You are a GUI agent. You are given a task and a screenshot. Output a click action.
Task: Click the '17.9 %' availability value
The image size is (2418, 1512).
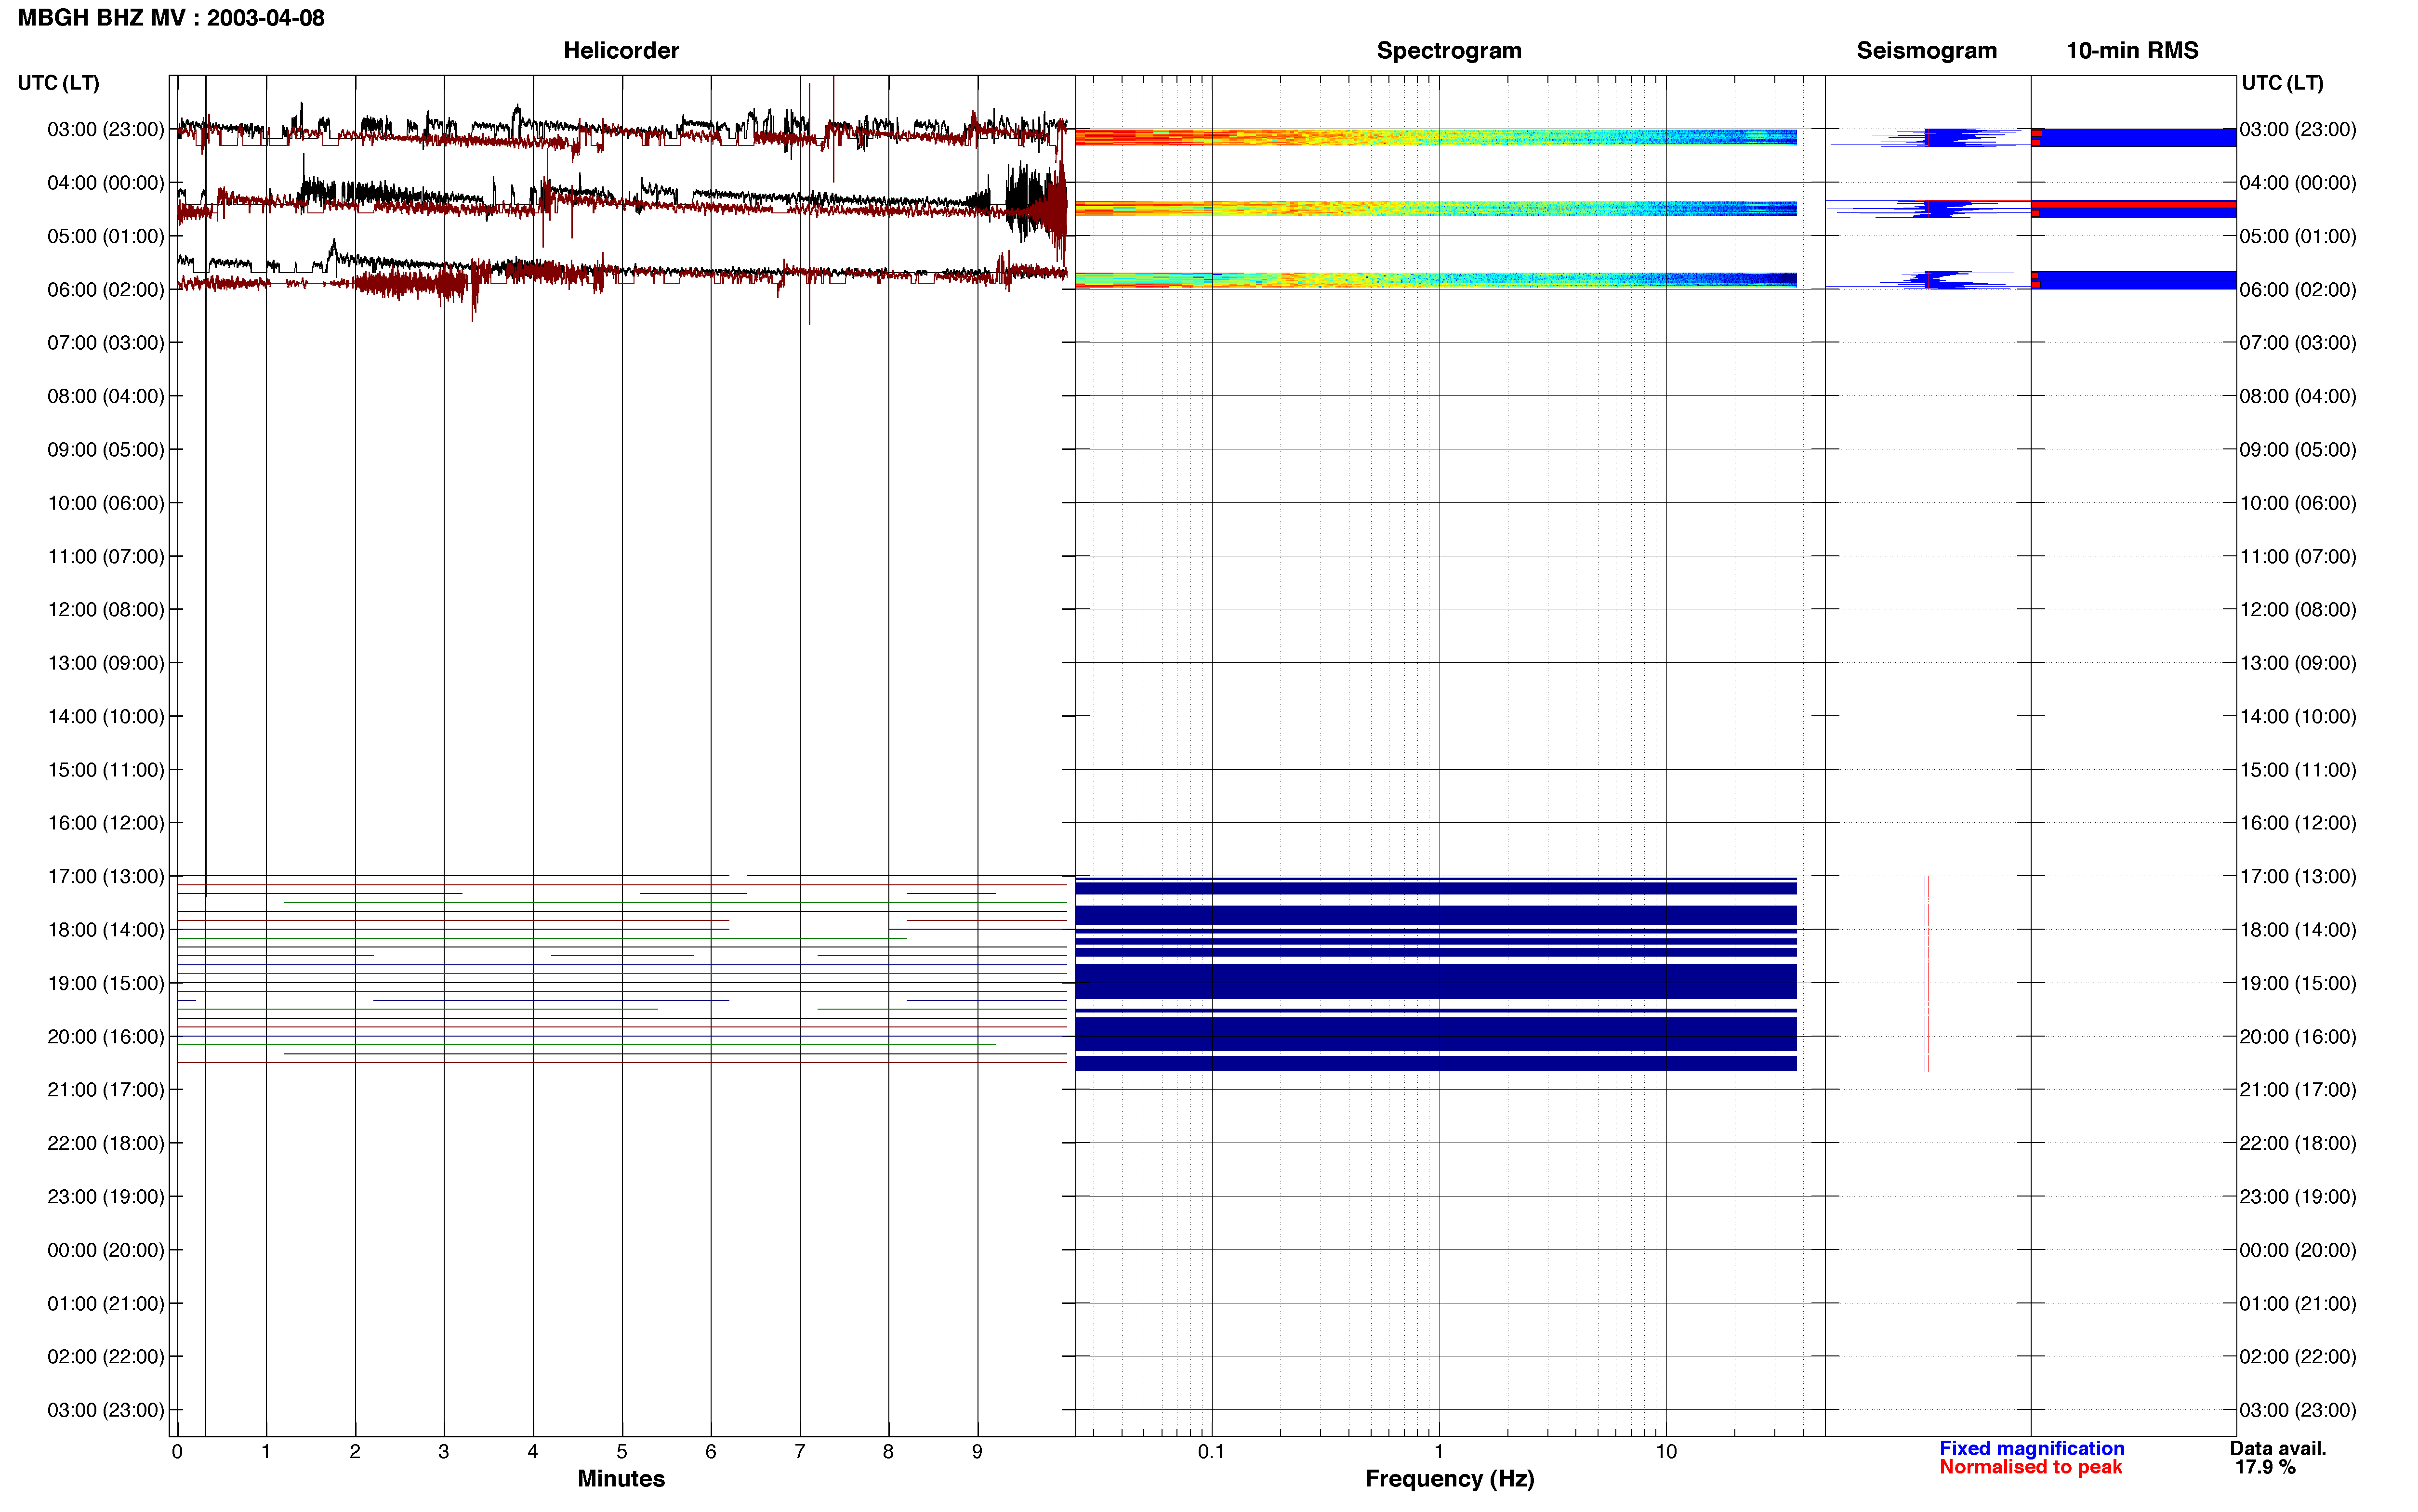[x=2265, y=1467]
